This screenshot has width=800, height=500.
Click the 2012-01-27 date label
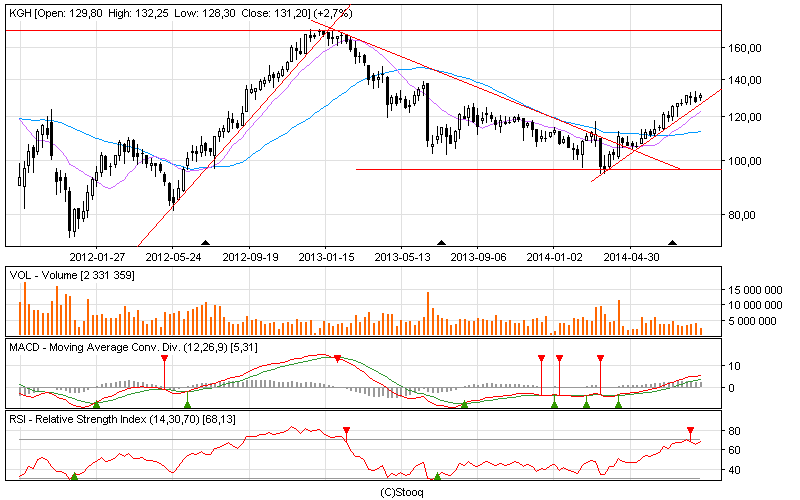97,257
